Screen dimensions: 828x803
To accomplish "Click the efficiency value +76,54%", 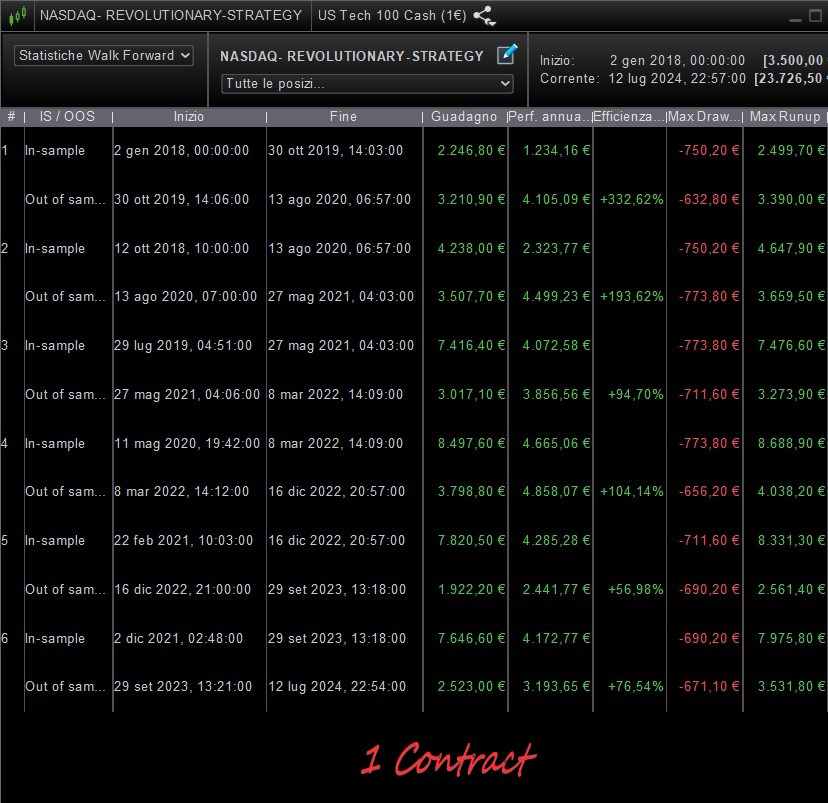I will pos(636,686).
